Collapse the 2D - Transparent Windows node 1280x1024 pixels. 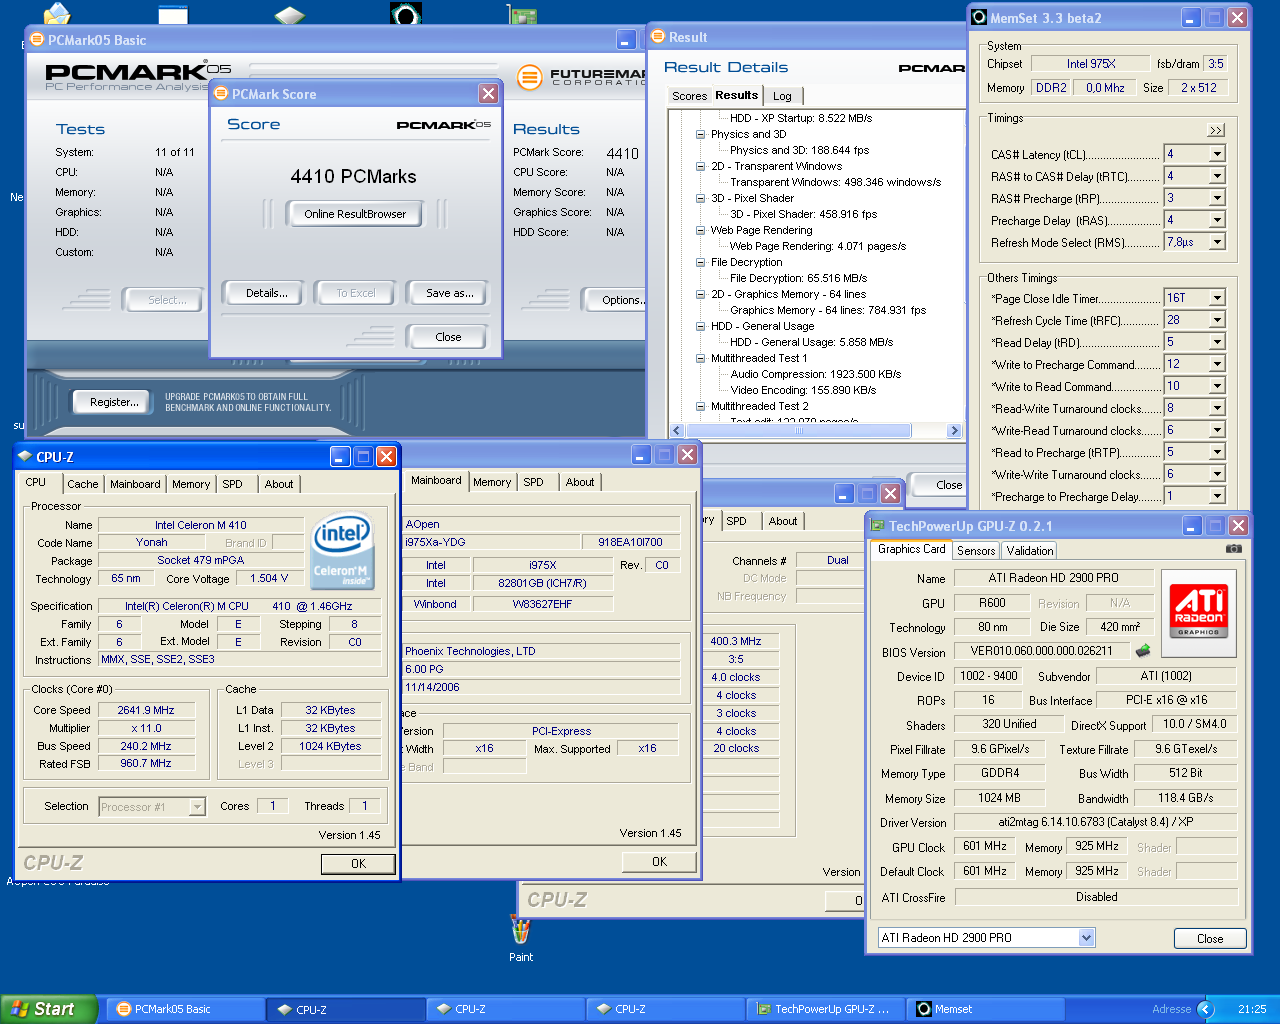[x=701, y=166]
